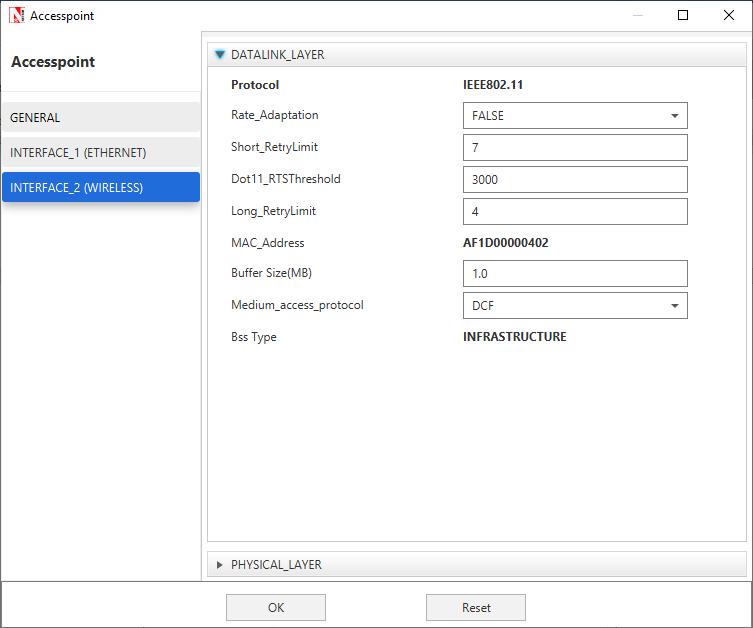
Task: Close the Accesspoint dialog window
Action: click(x=729, y=16)
